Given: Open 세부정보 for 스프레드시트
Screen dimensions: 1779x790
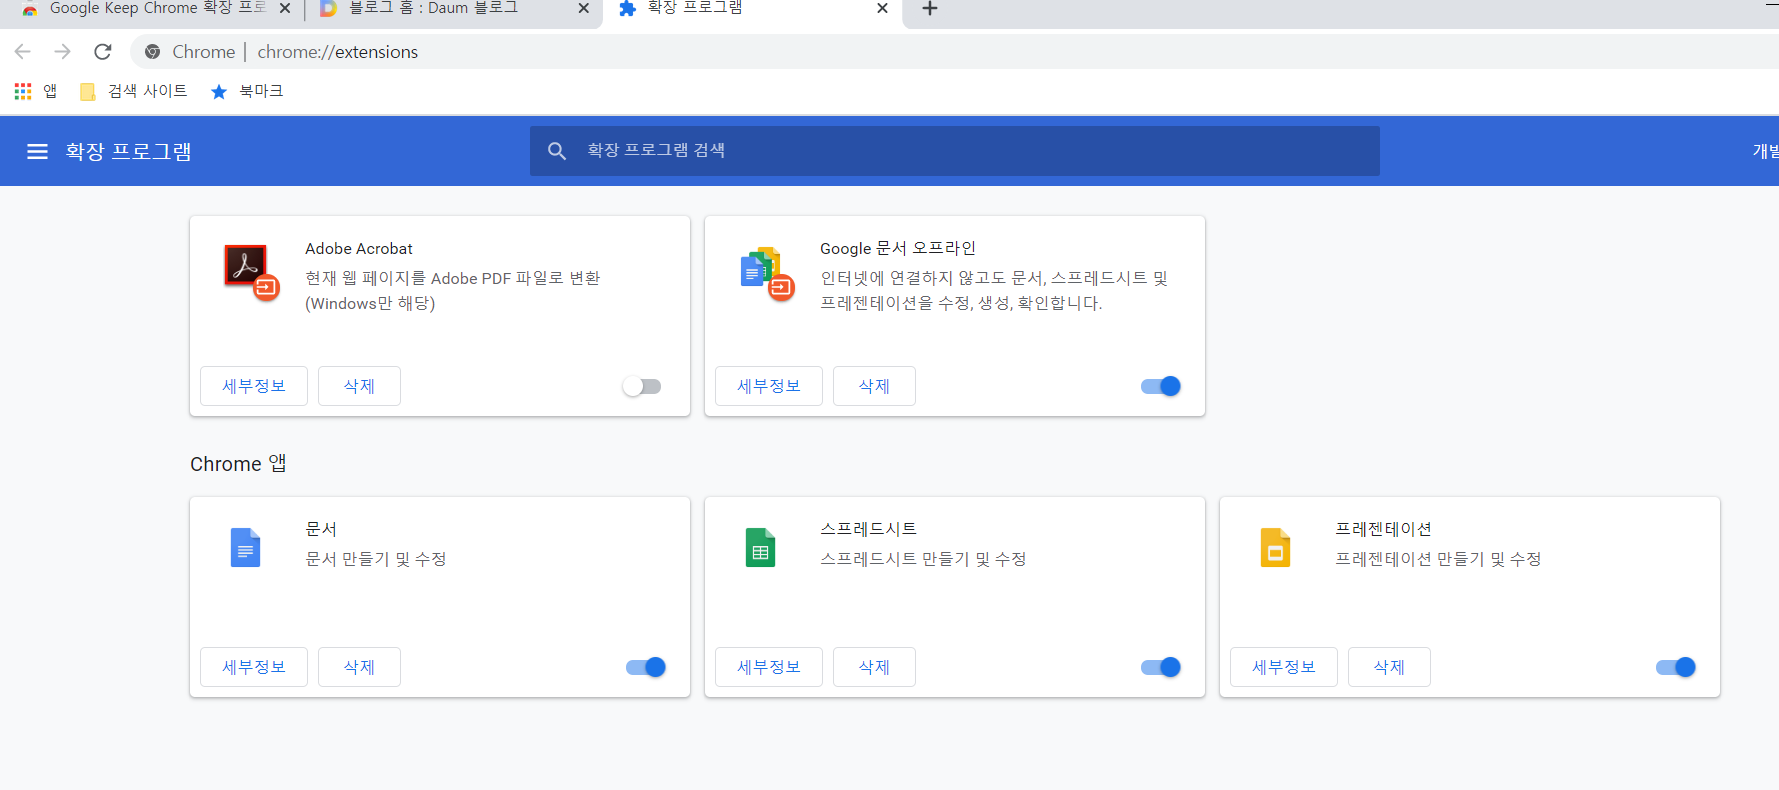Looking at the screenshot, I should (x=769, y=667).
